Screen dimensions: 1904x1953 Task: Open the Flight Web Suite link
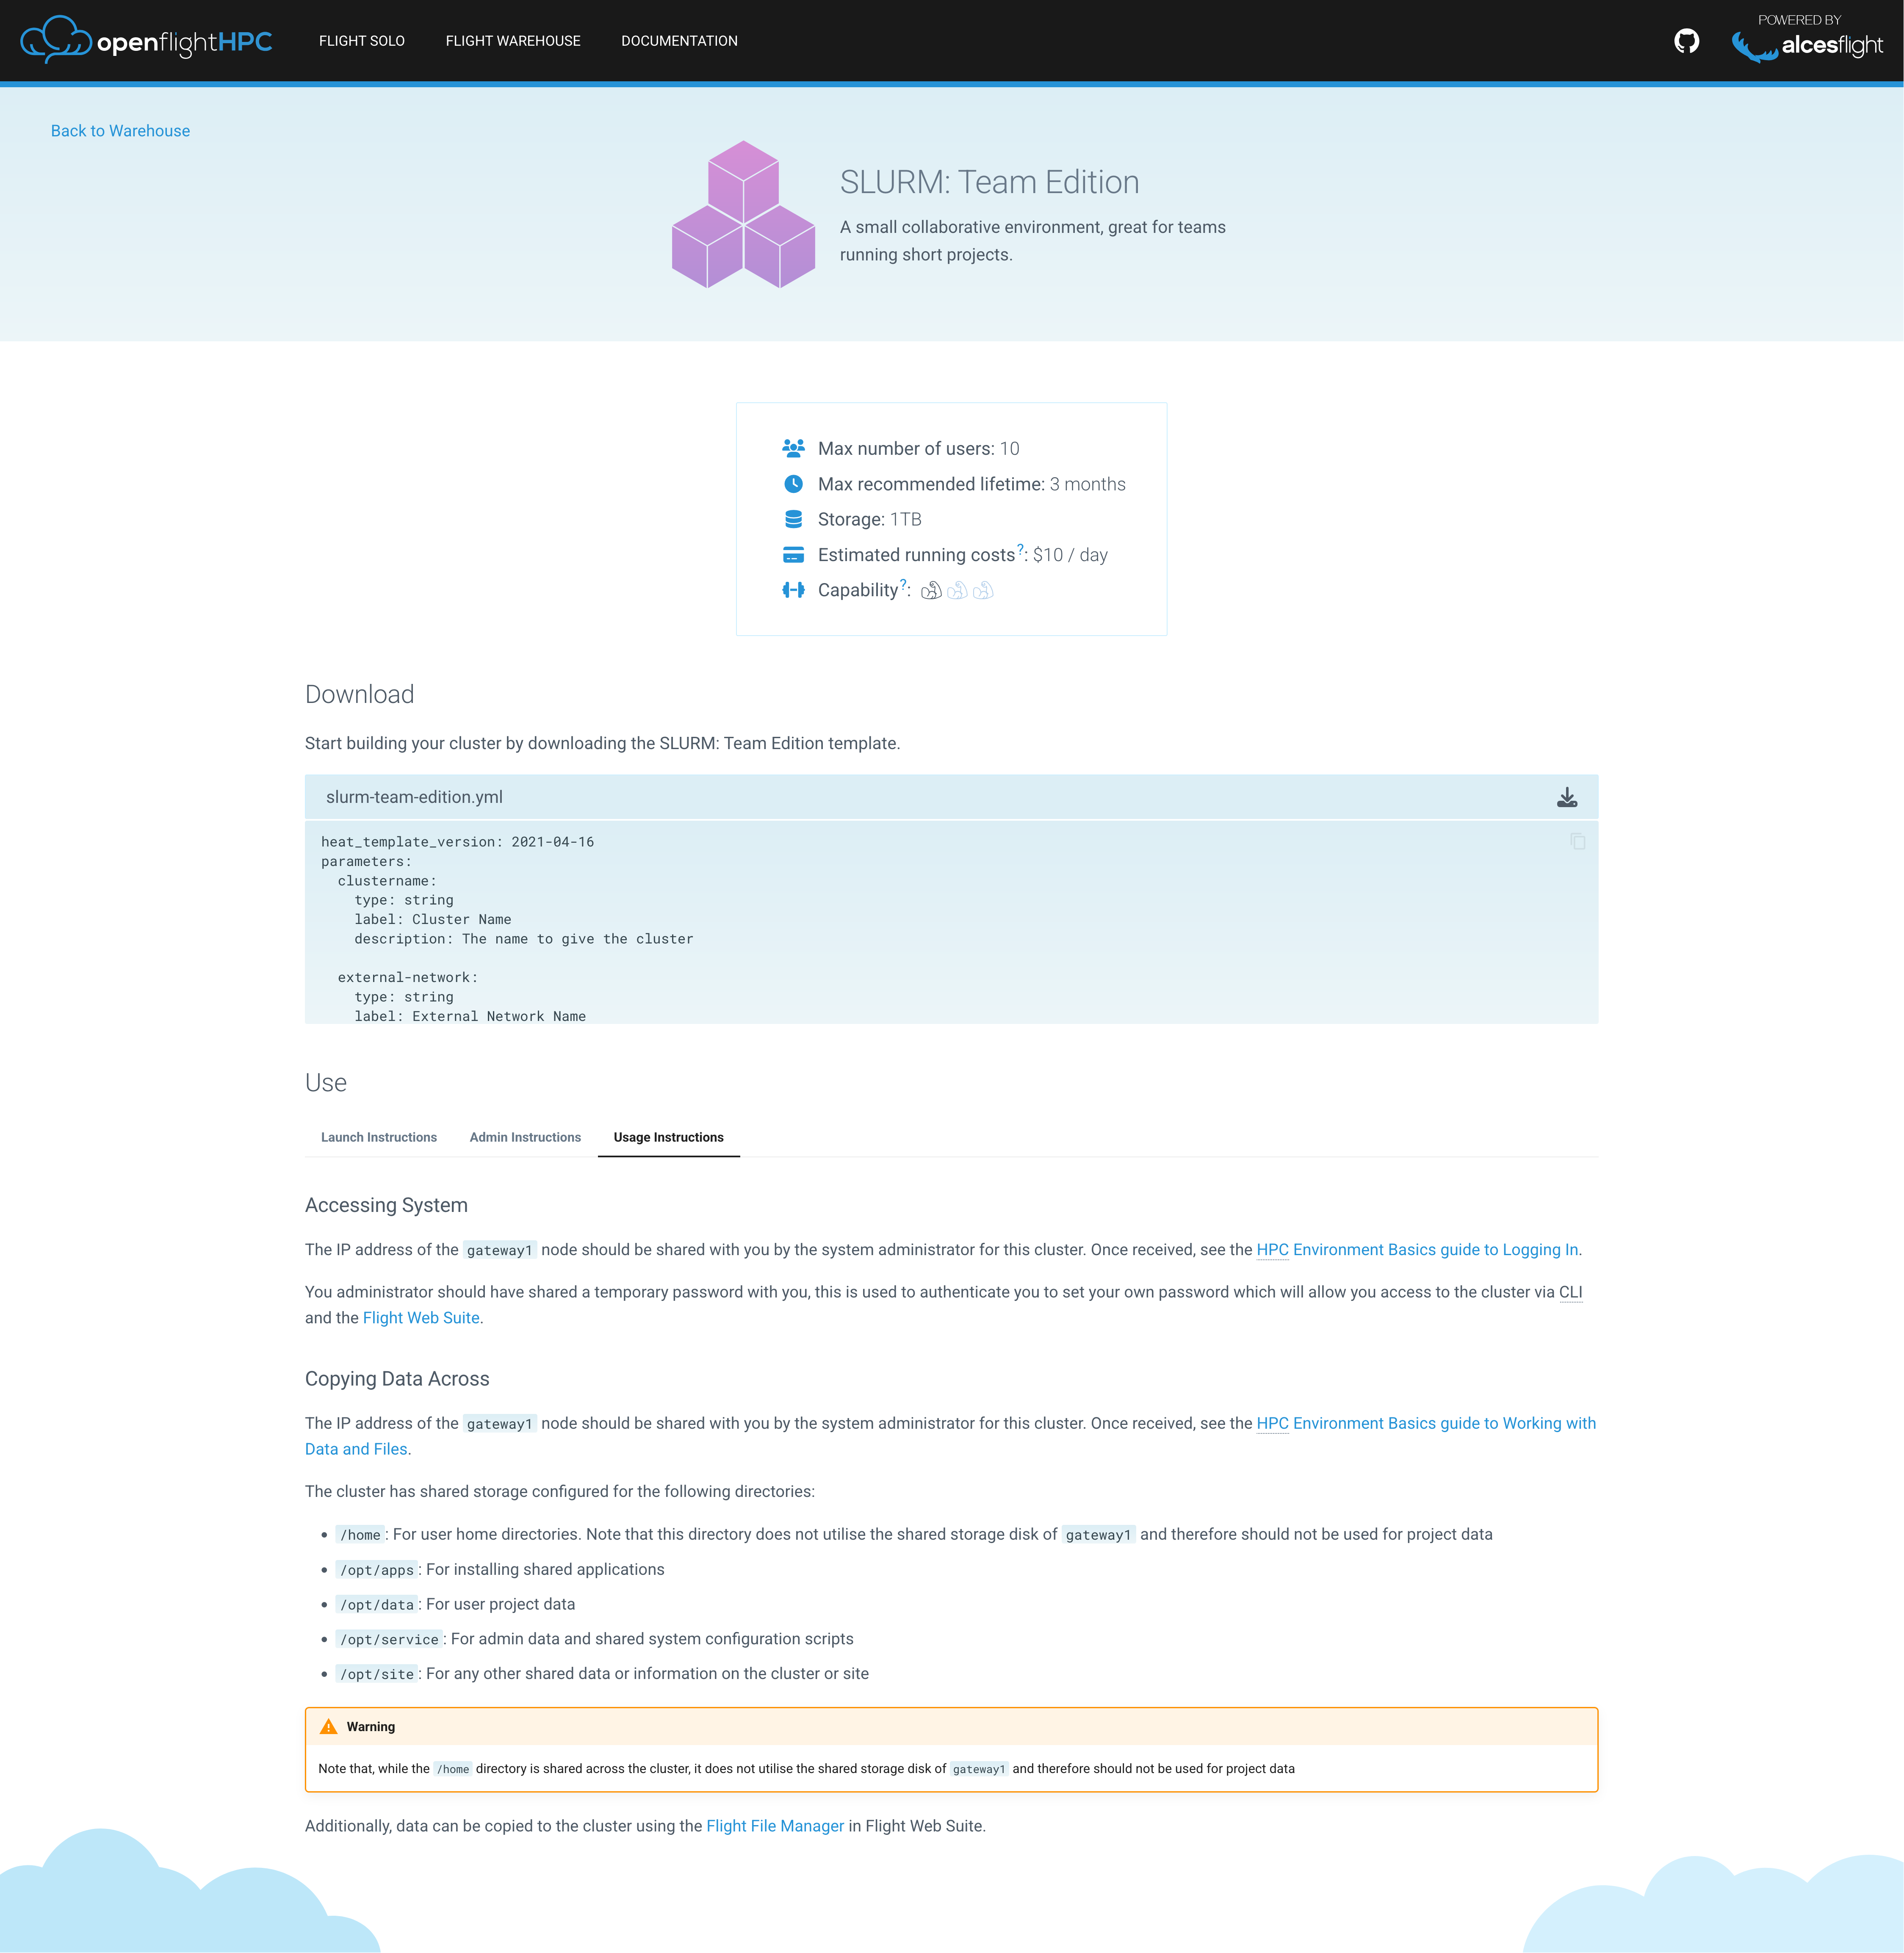[421, 1318]
